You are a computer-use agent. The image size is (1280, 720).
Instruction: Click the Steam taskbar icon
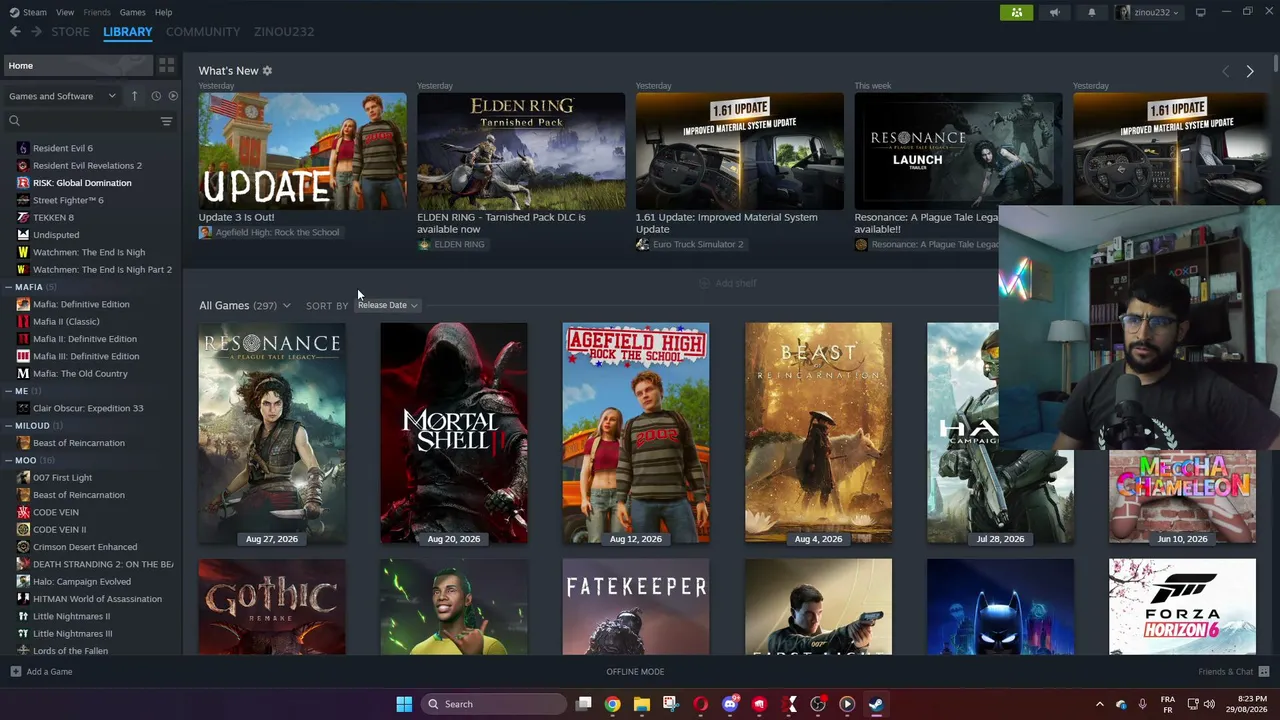(x=876, y=704)
